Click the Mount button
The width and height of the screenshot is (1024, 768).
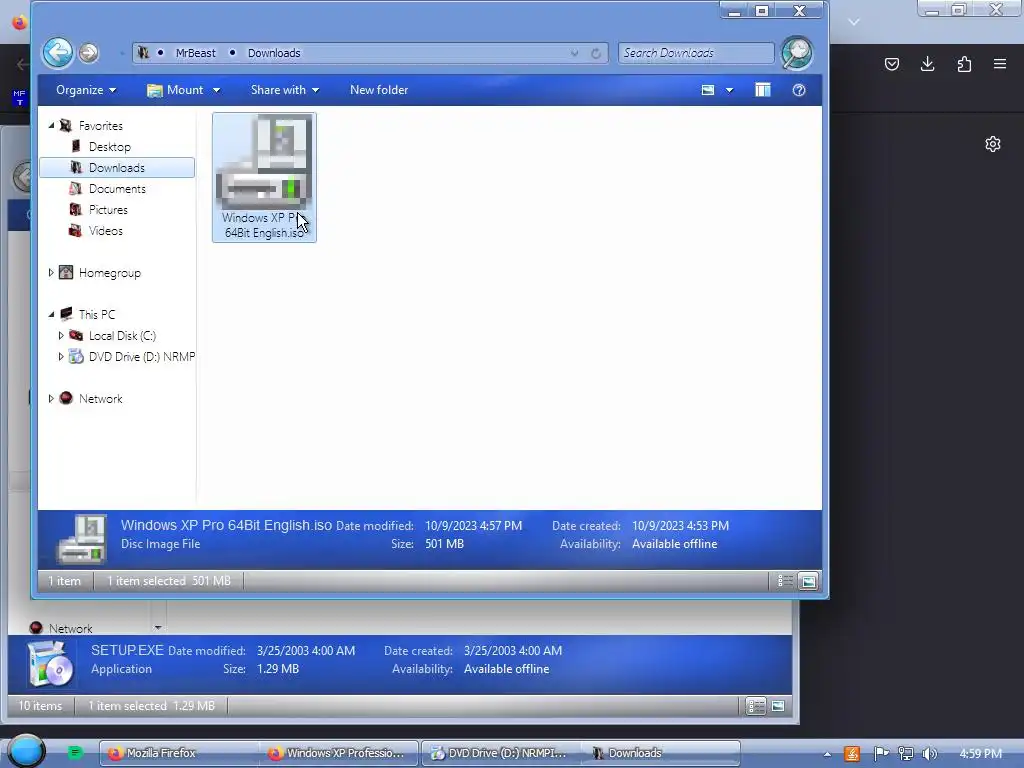tap(176, 90)
